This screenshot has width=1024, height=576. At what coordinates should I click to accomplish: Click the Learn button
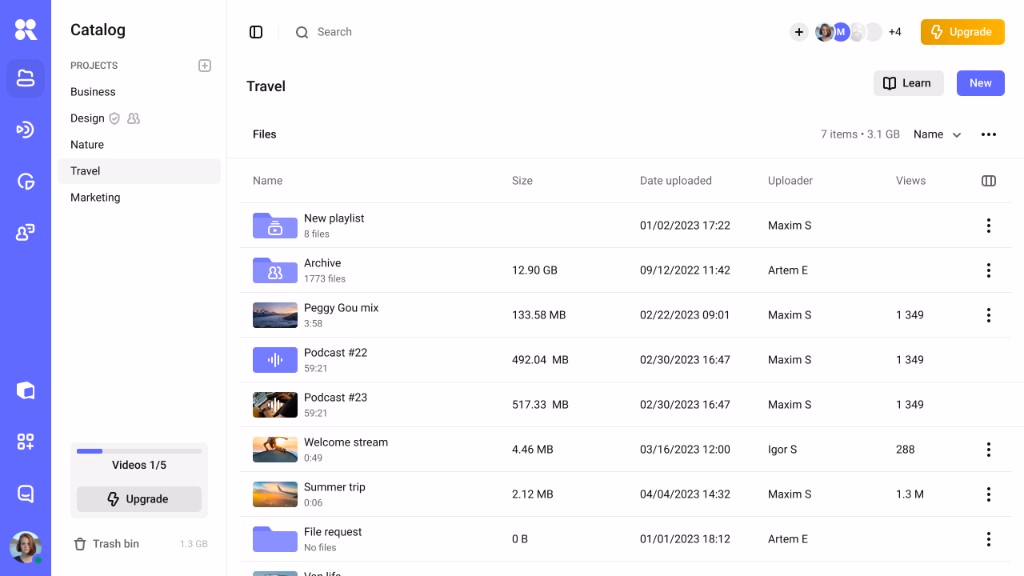(908, 83)
